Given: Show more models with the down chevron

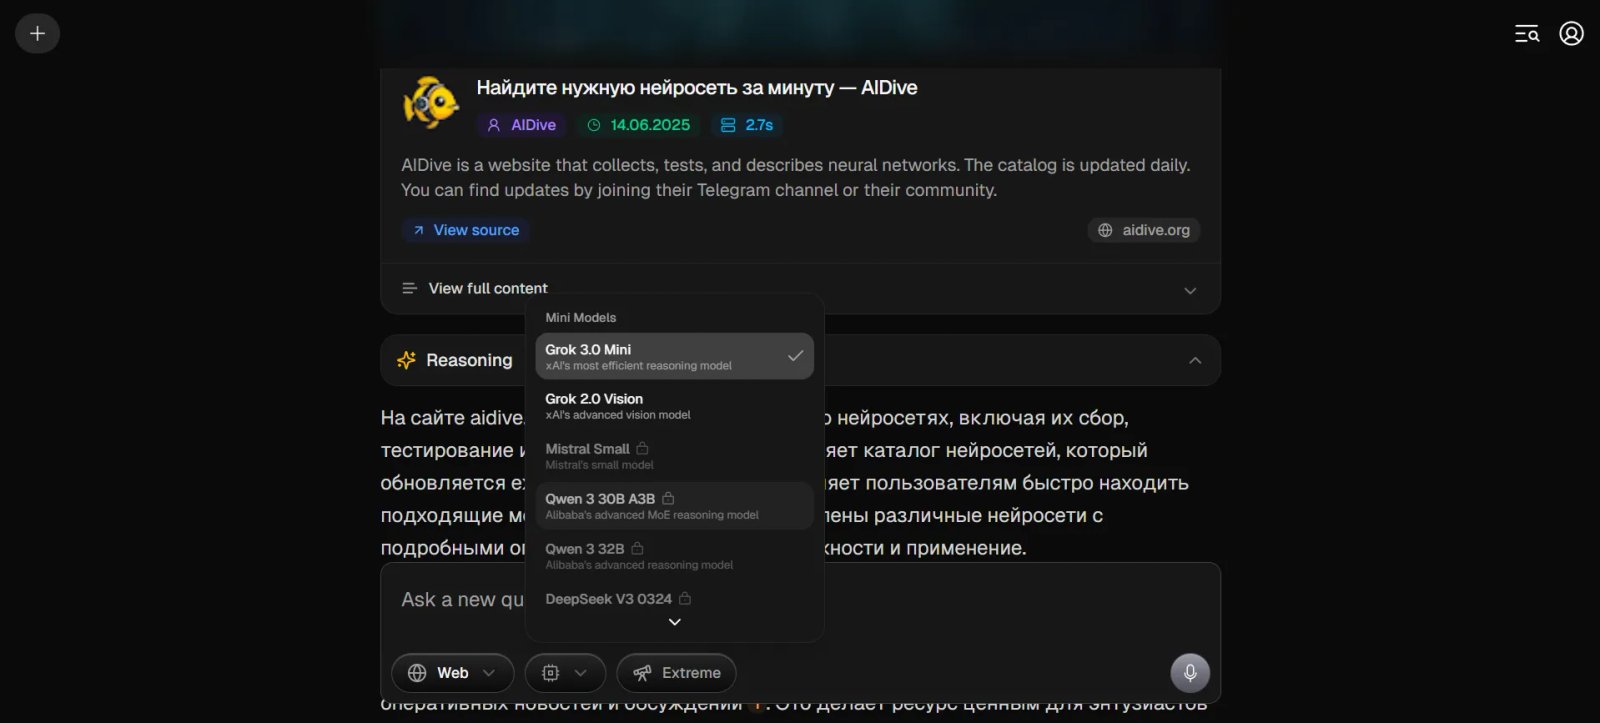Looking at the screenshot, I should [674, 622].
